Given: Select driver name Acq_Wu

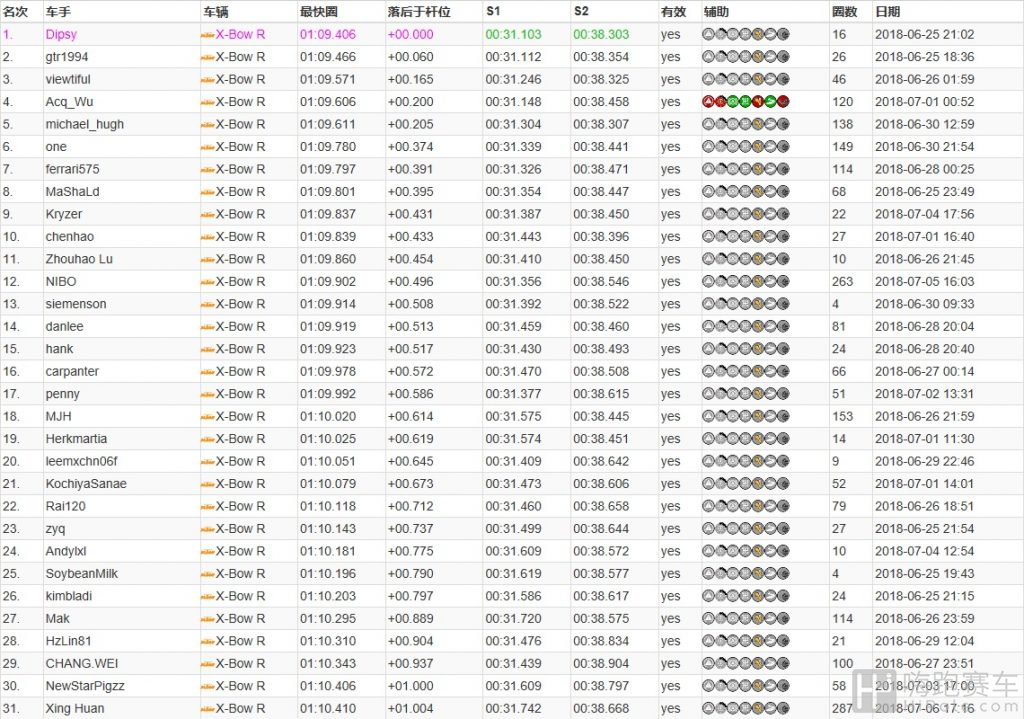Looking at the screenshot, I should [x=69, y=102].
